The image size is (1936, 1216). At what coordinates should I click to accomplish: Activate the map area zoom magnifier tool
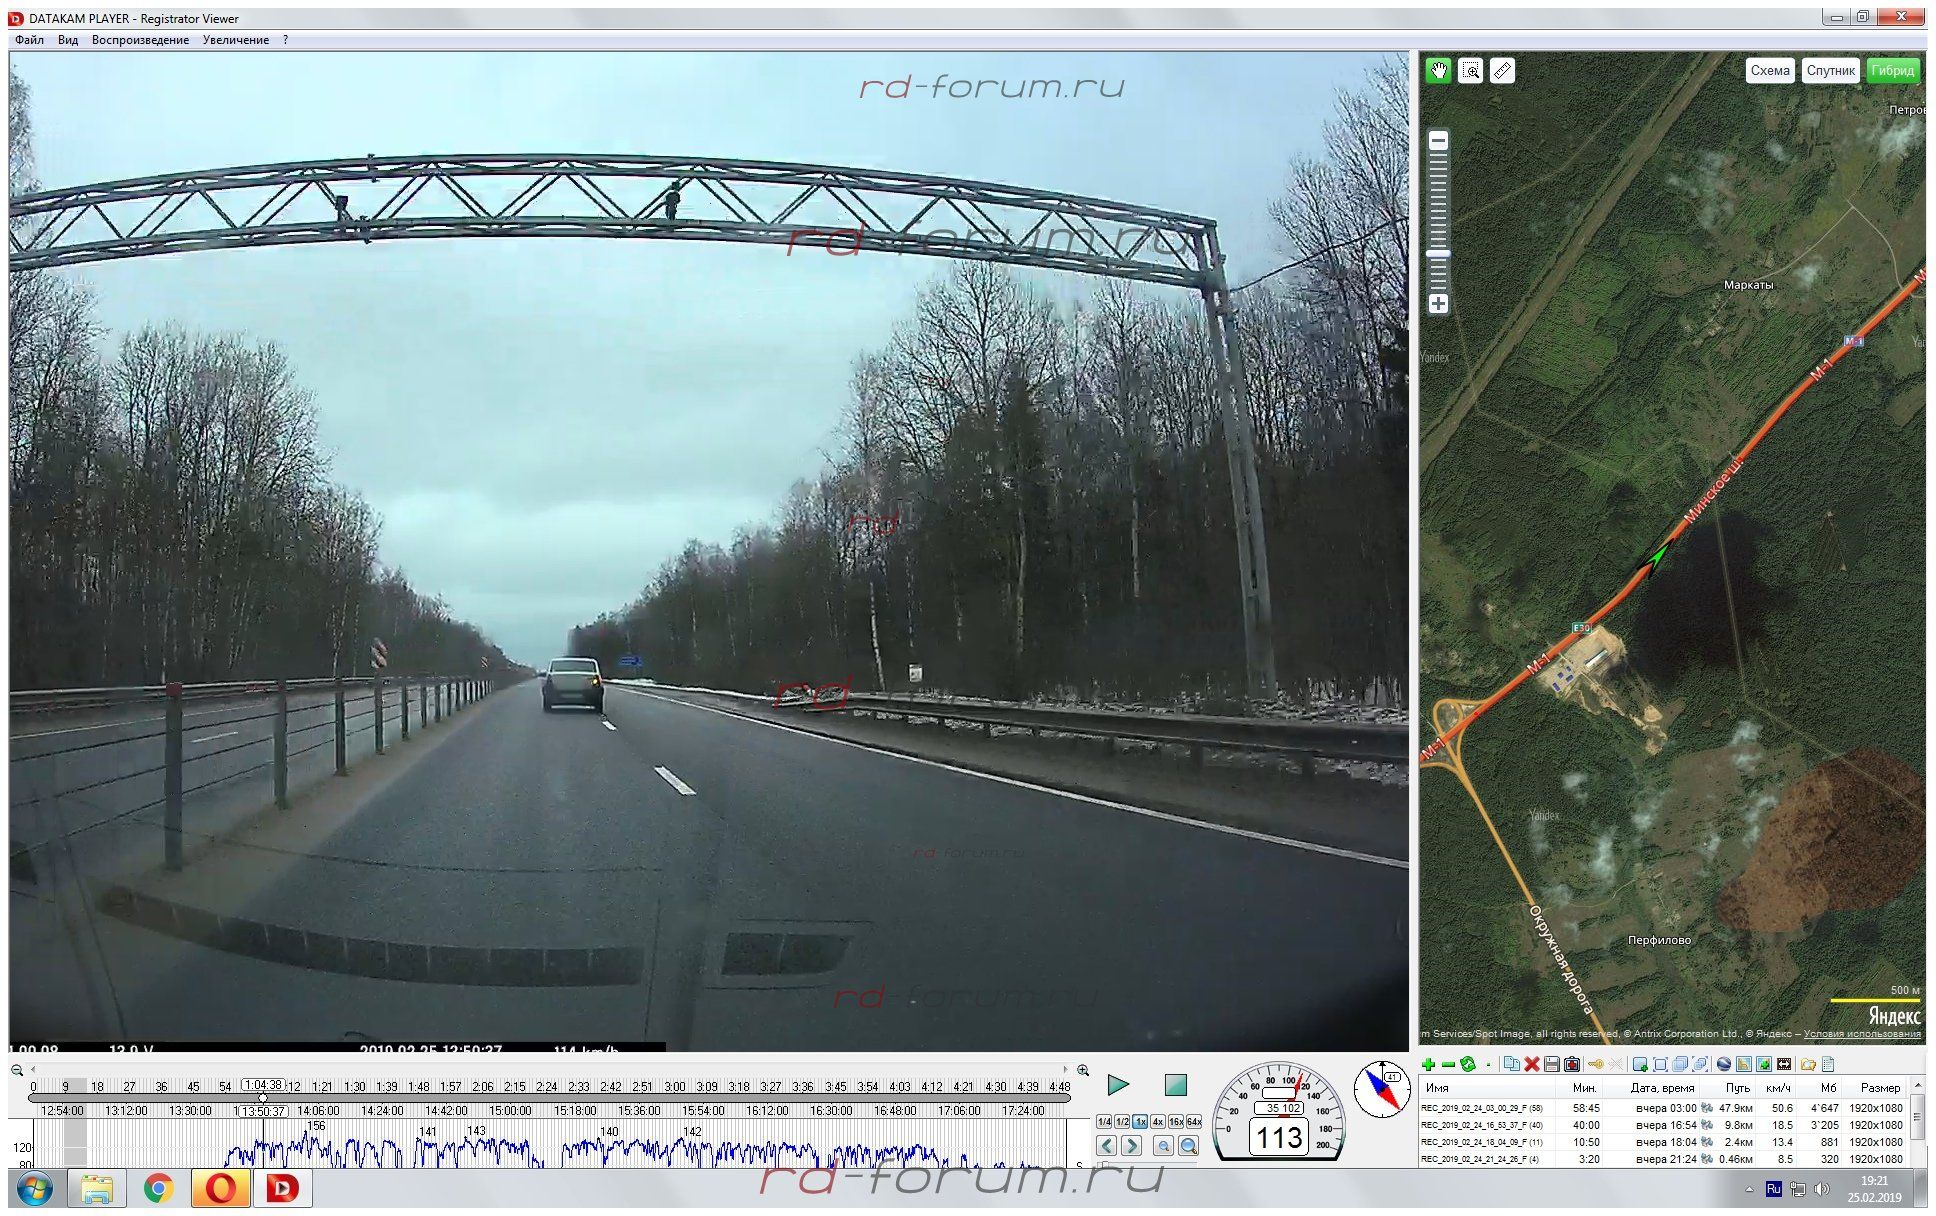[1470, 71]
